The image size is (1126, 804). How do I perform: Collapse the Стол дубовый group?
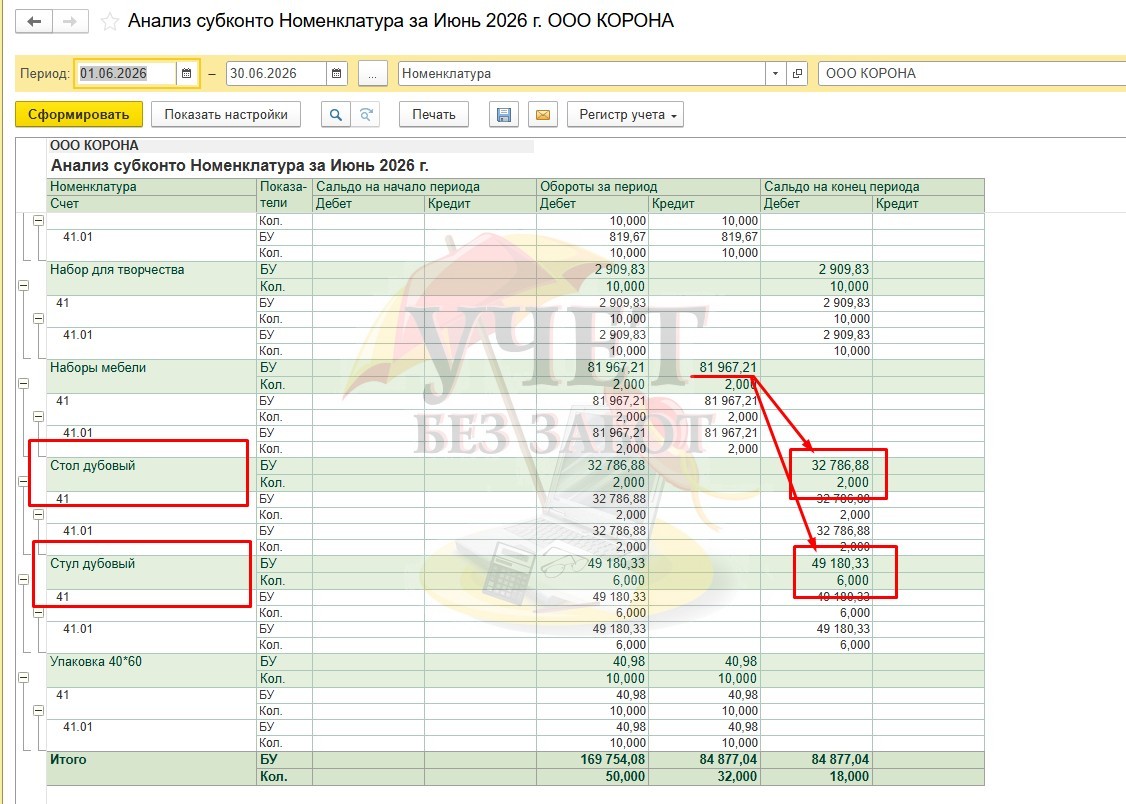(x=24, y=481)
